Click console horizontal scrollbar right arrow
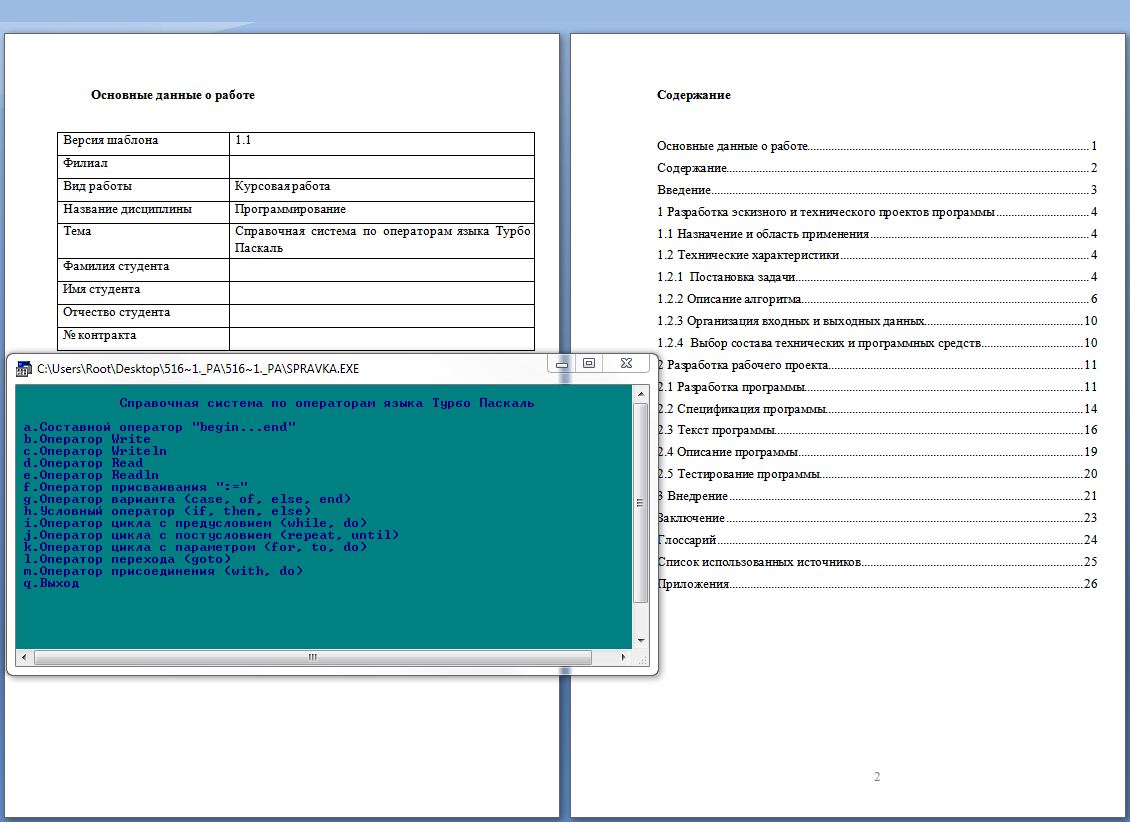This screenshot has height=822, width=1130. point(624,657)
